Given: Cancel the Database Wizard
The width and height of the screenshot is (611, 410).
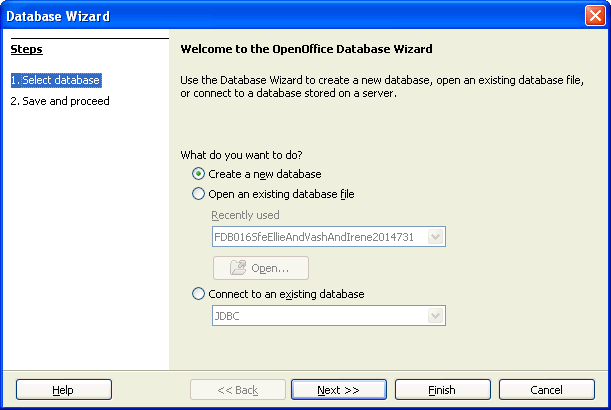Looking at the screenshot, I should 547,390.
